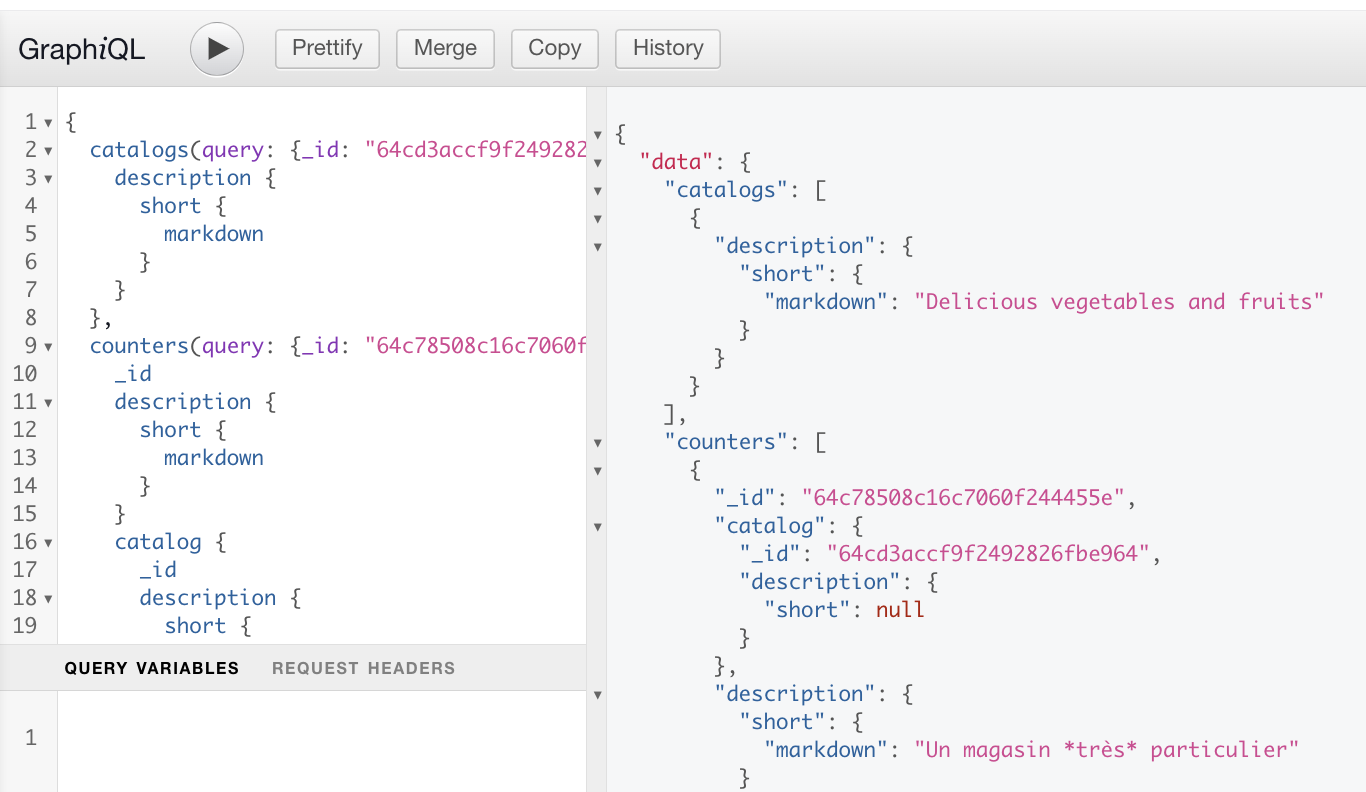Image resolution: width=1366 pixels, height=792 pixels.
Task: Click into the query variables editor
Action: (x=320, y=738)
